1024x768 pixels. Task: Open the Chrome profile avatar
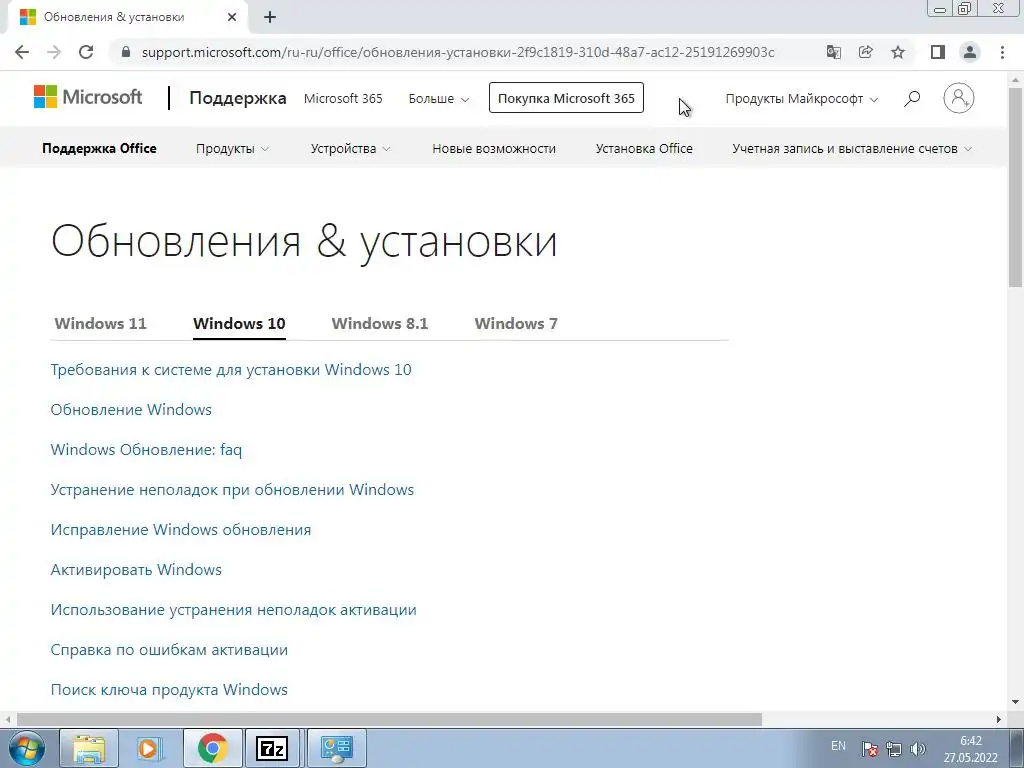[970, 52]
